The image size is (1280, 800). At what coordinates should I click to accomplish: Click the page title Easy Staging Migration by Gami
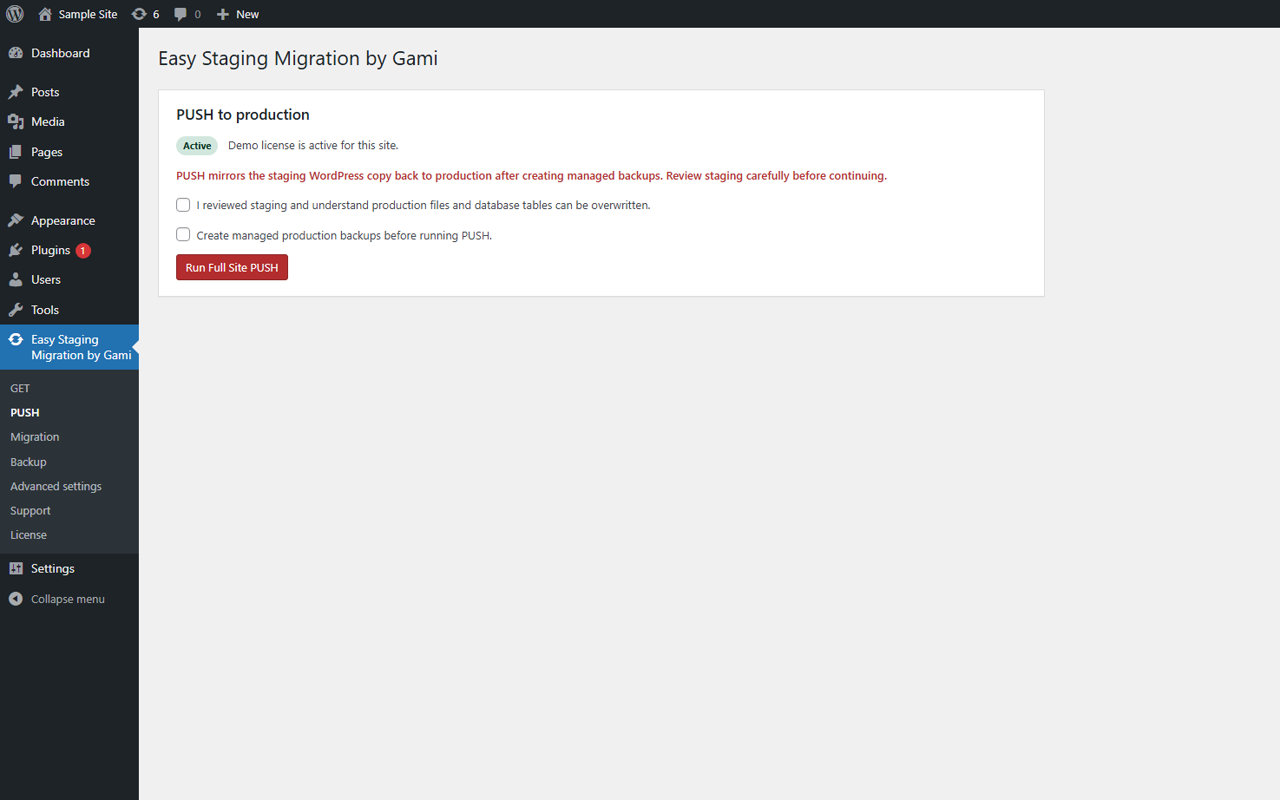[298, 58]
